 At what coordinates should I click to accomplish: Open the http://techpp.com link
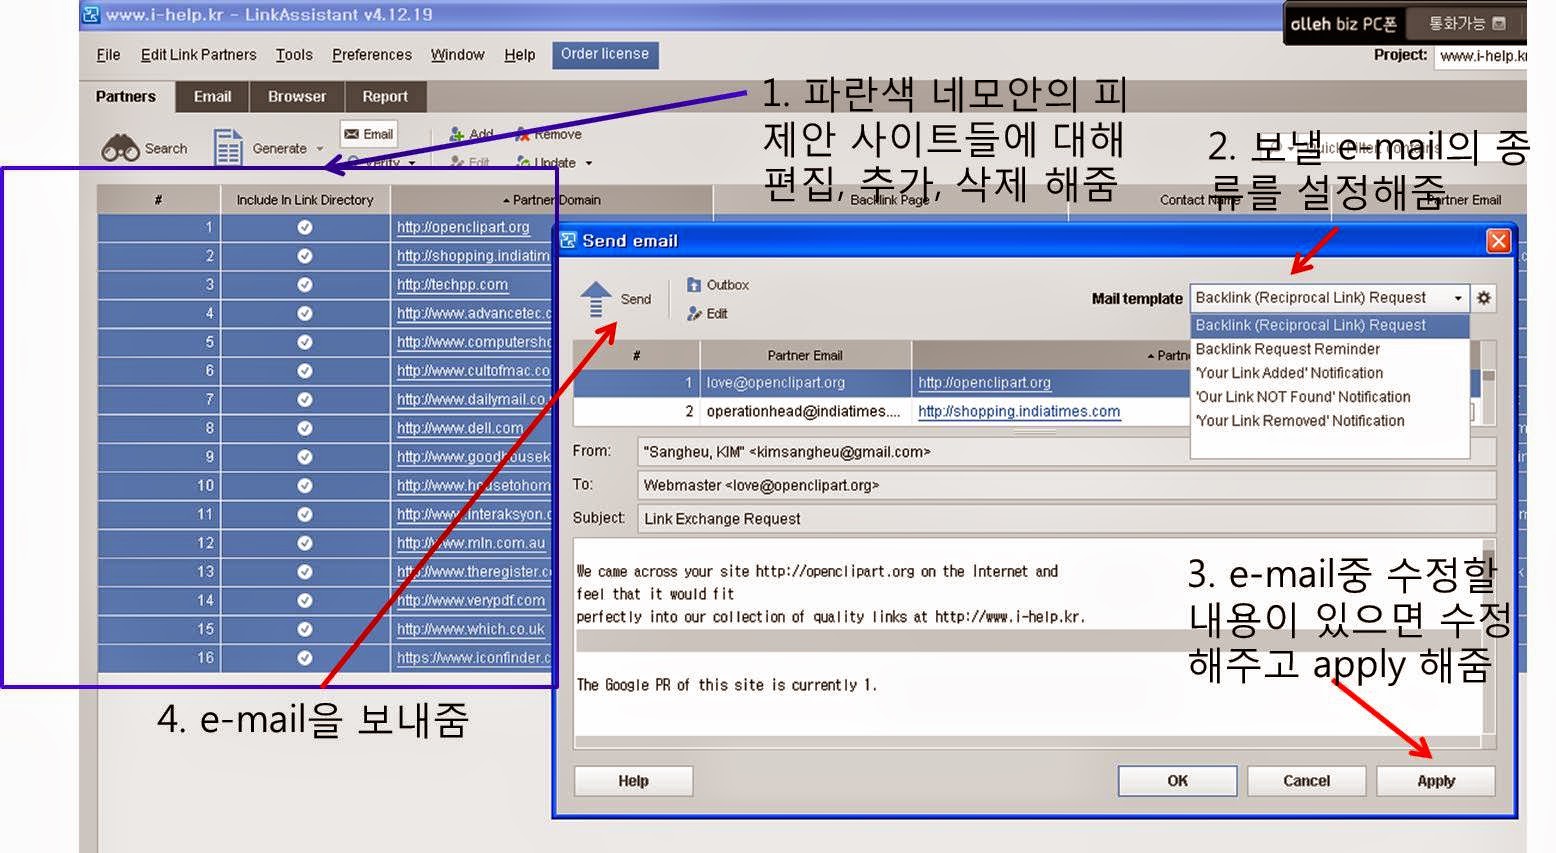tap(452, 285)
